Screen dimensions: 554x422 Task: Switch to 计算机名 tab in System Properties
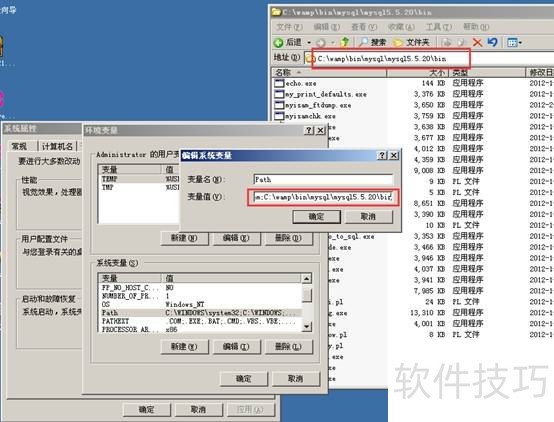coord(57,146)
